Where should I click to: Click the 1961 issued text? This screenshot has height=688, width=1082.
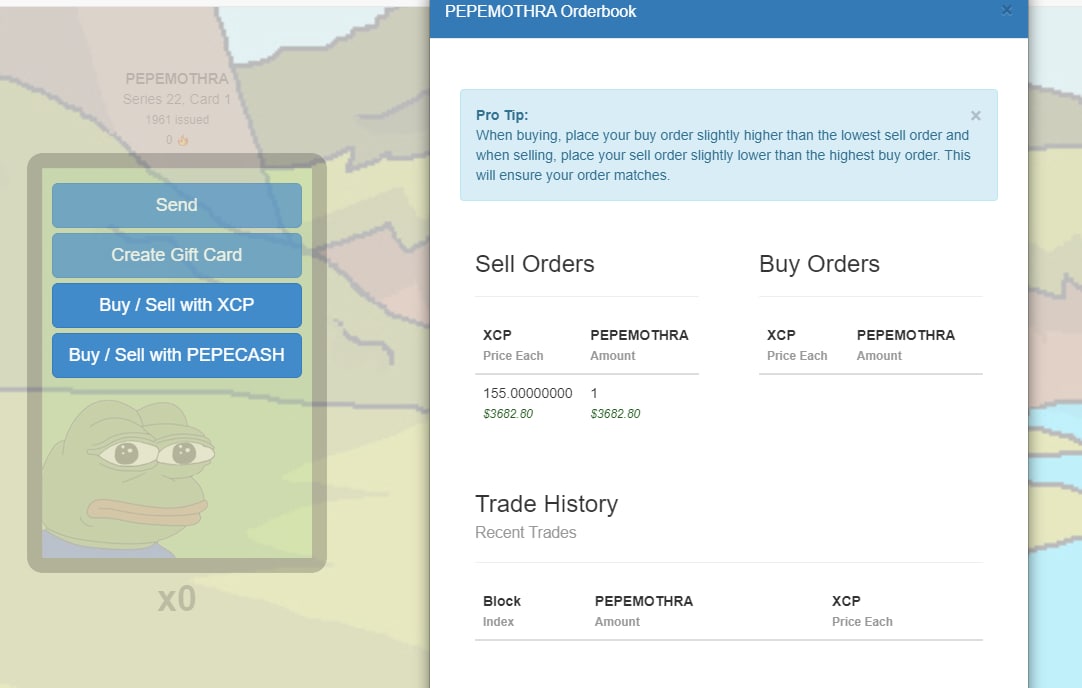[x=177, y=119]
